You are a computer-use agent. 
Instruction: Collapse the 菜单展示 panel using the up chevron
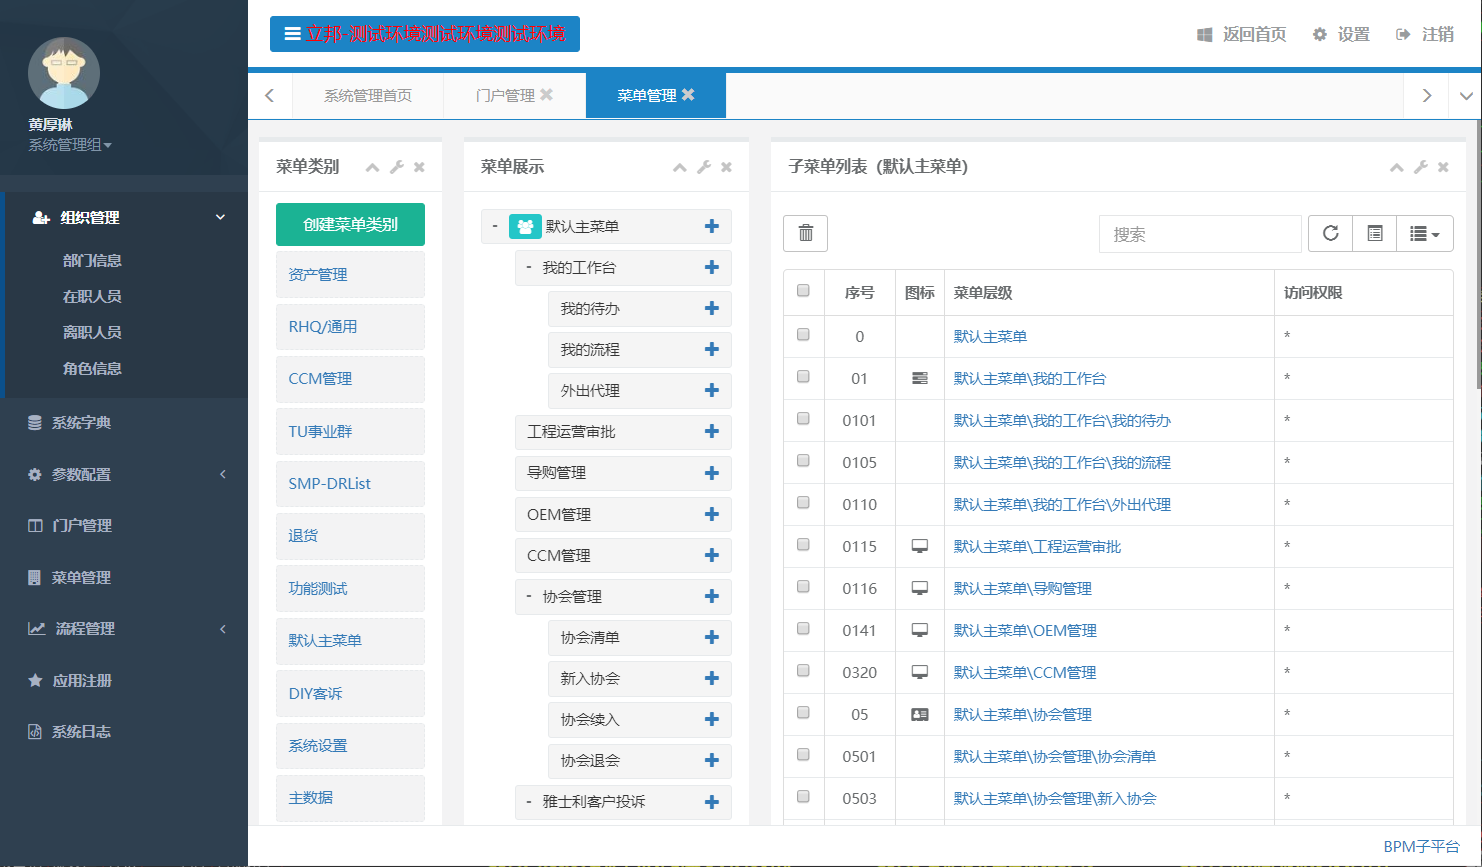(x=679, y=167)
